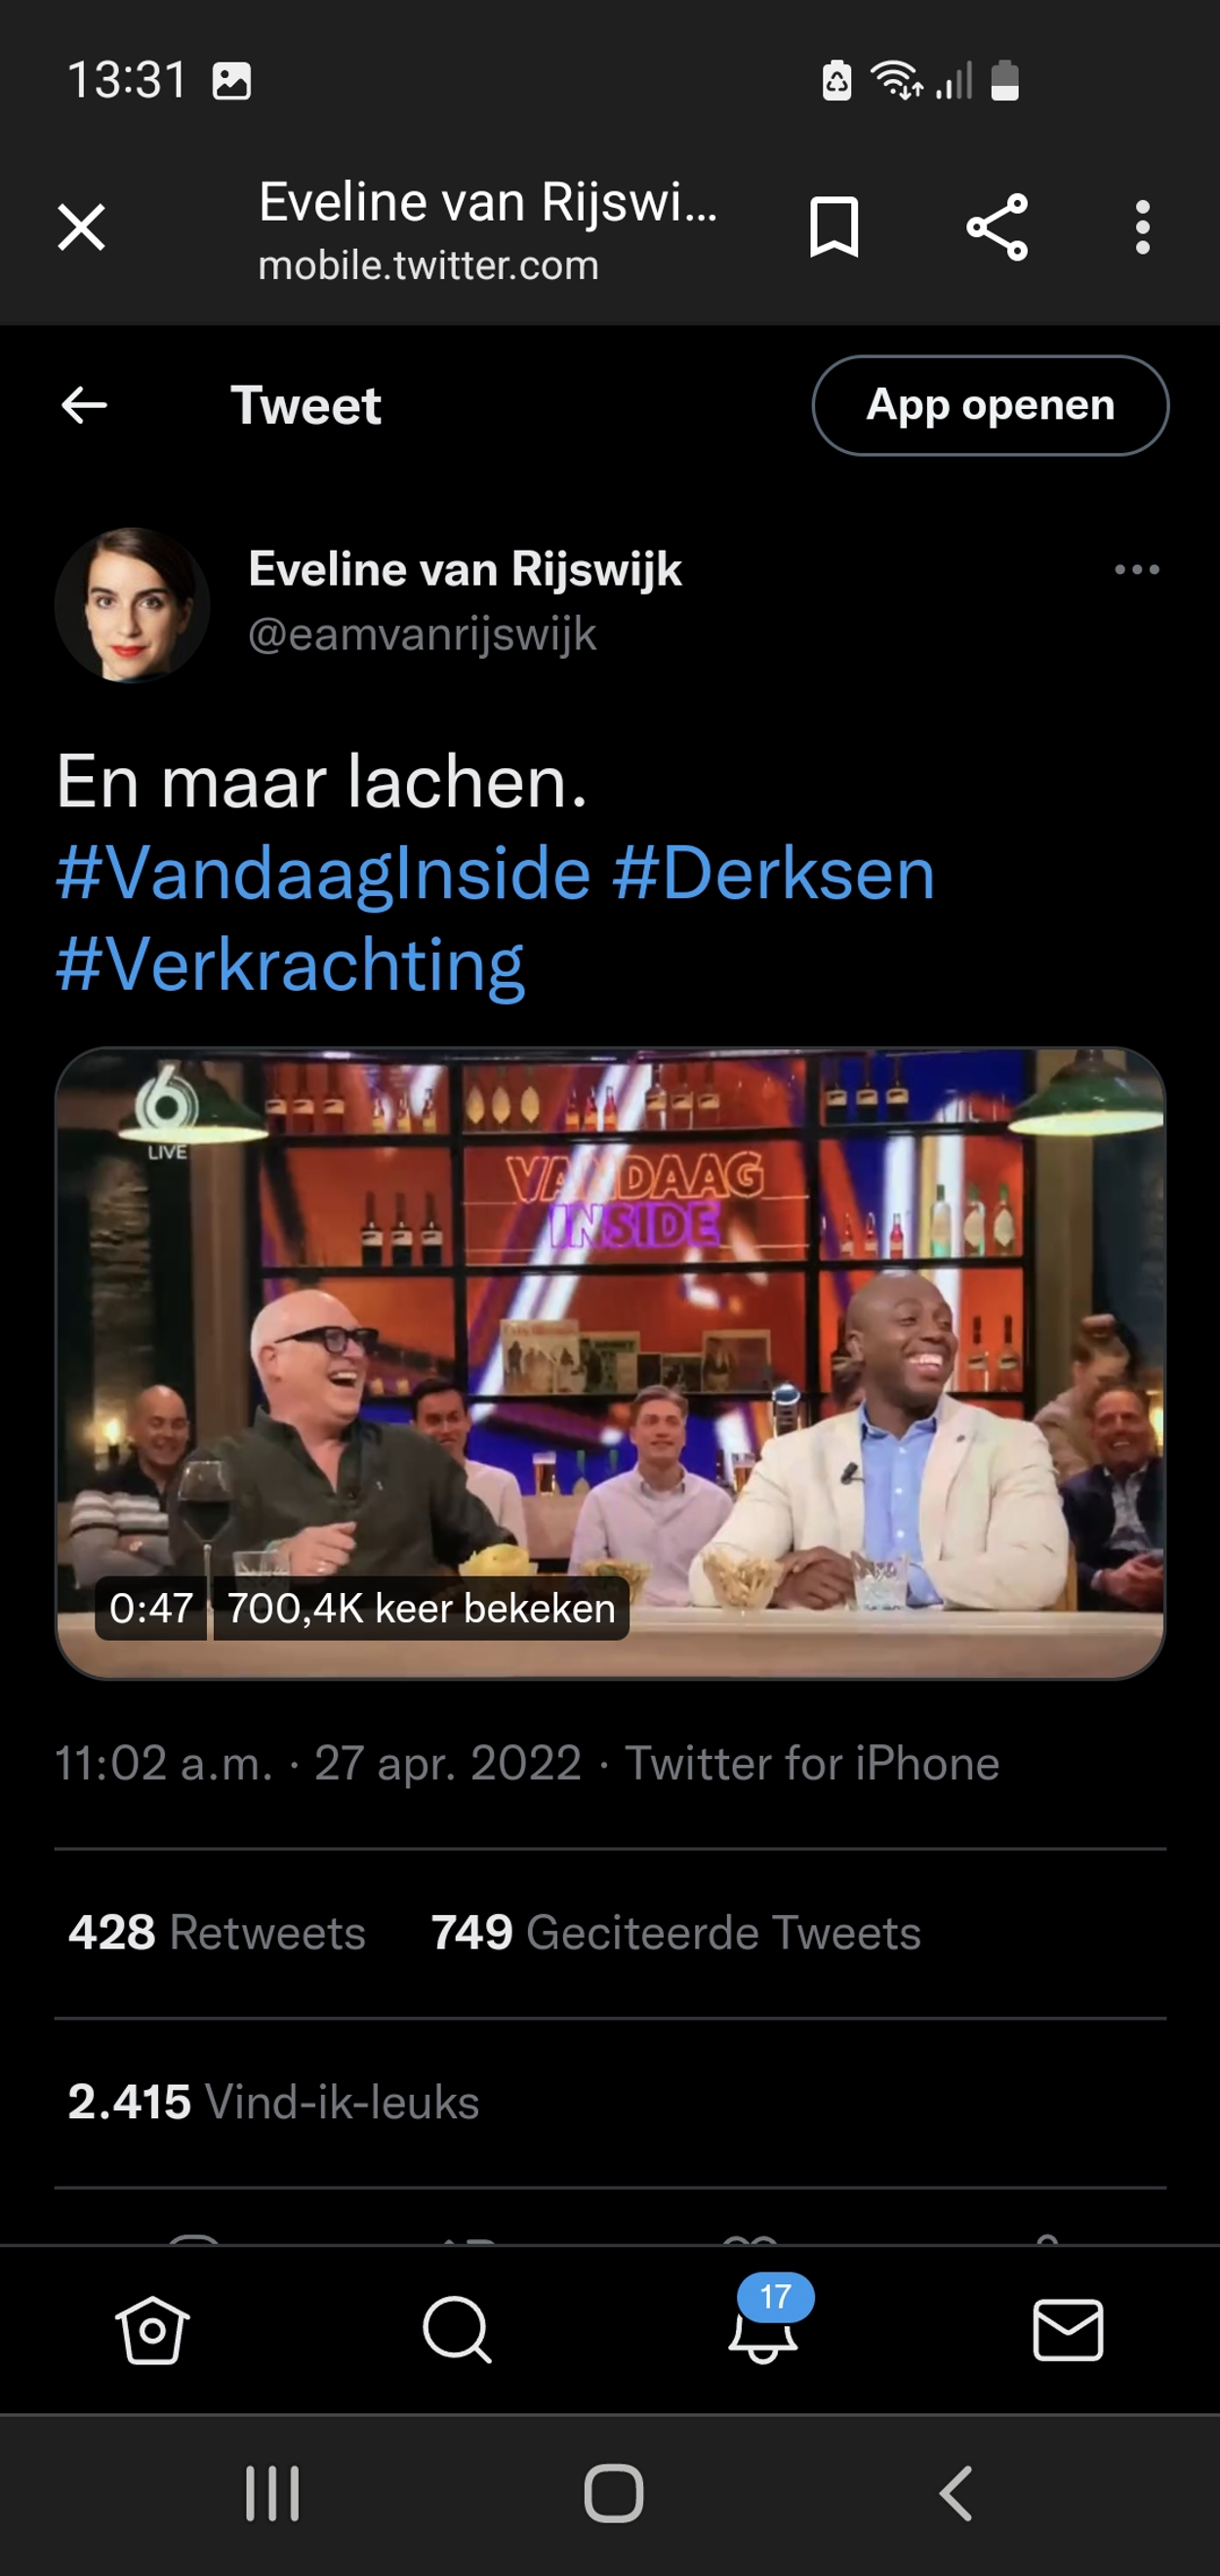Open the browser three-dot overflow menu
1220x2576 pixels.
(1142, 227)
